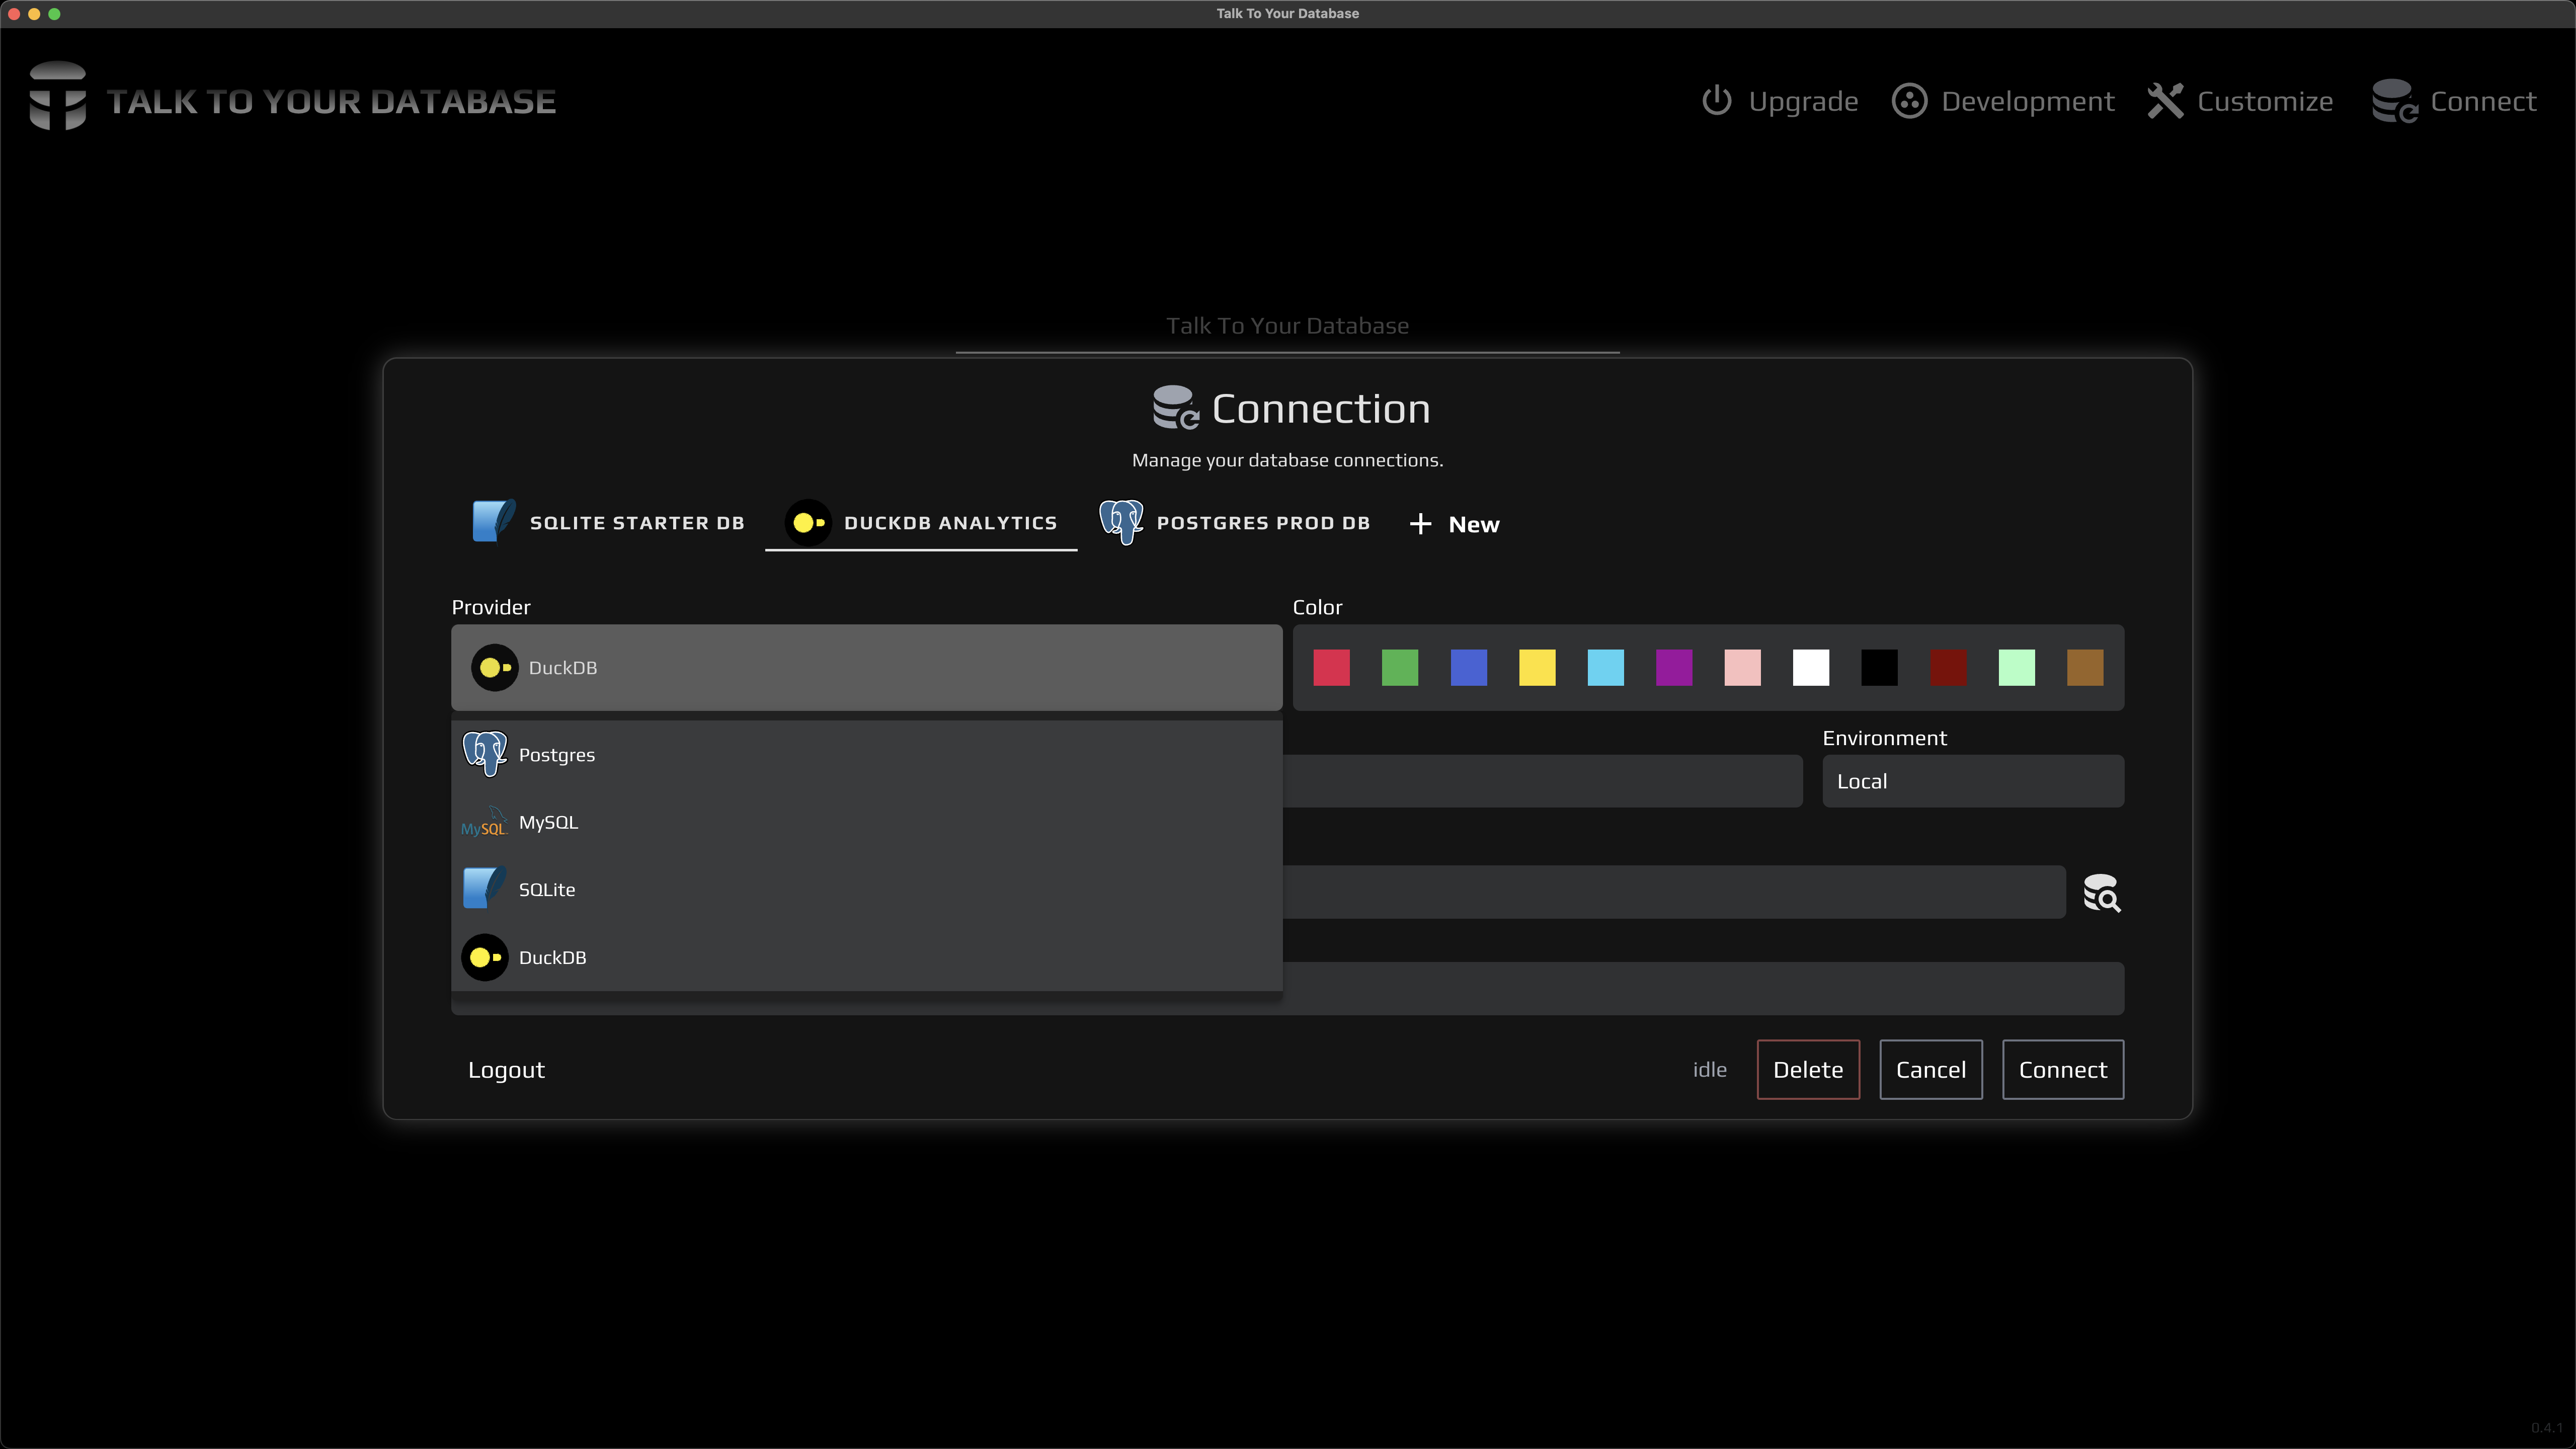Click the Logout link
Image resolution: width=2576 pixels, height=1449 pixels.
coord(506,1069)
